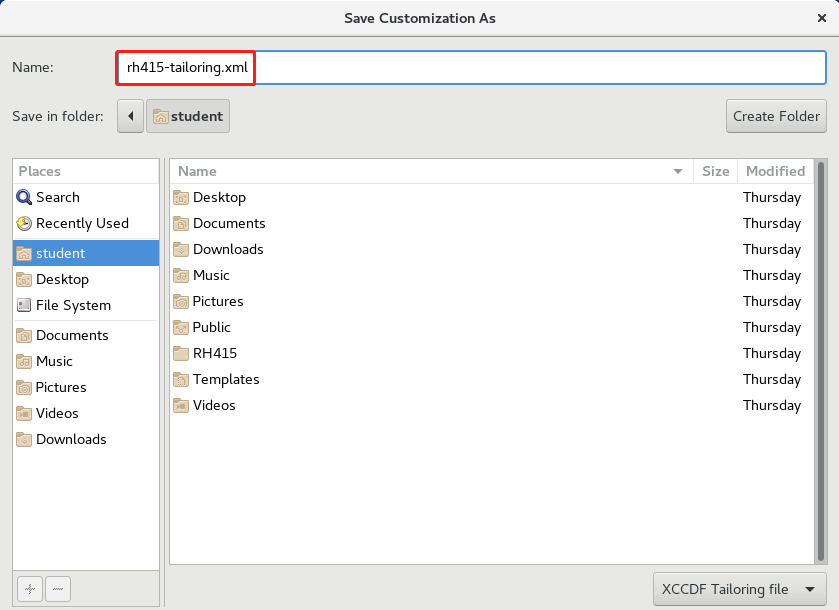
Task: Select Videos in the Places sidebar
Action: pyautogui.click(x=57, y=414)
